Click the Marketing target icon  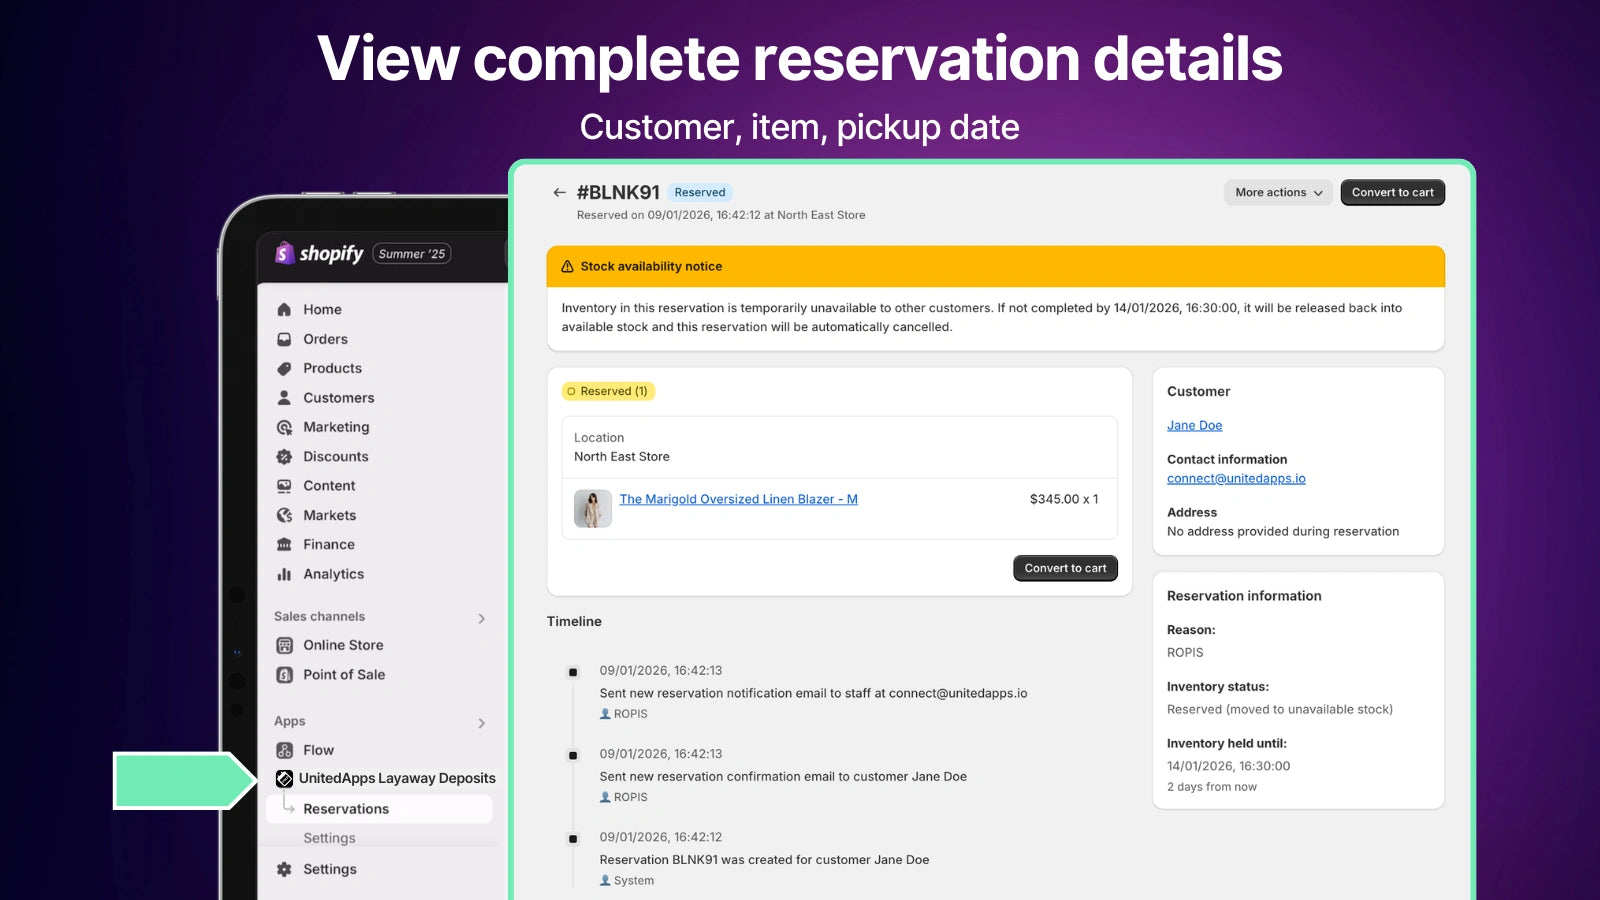point(284,427)
